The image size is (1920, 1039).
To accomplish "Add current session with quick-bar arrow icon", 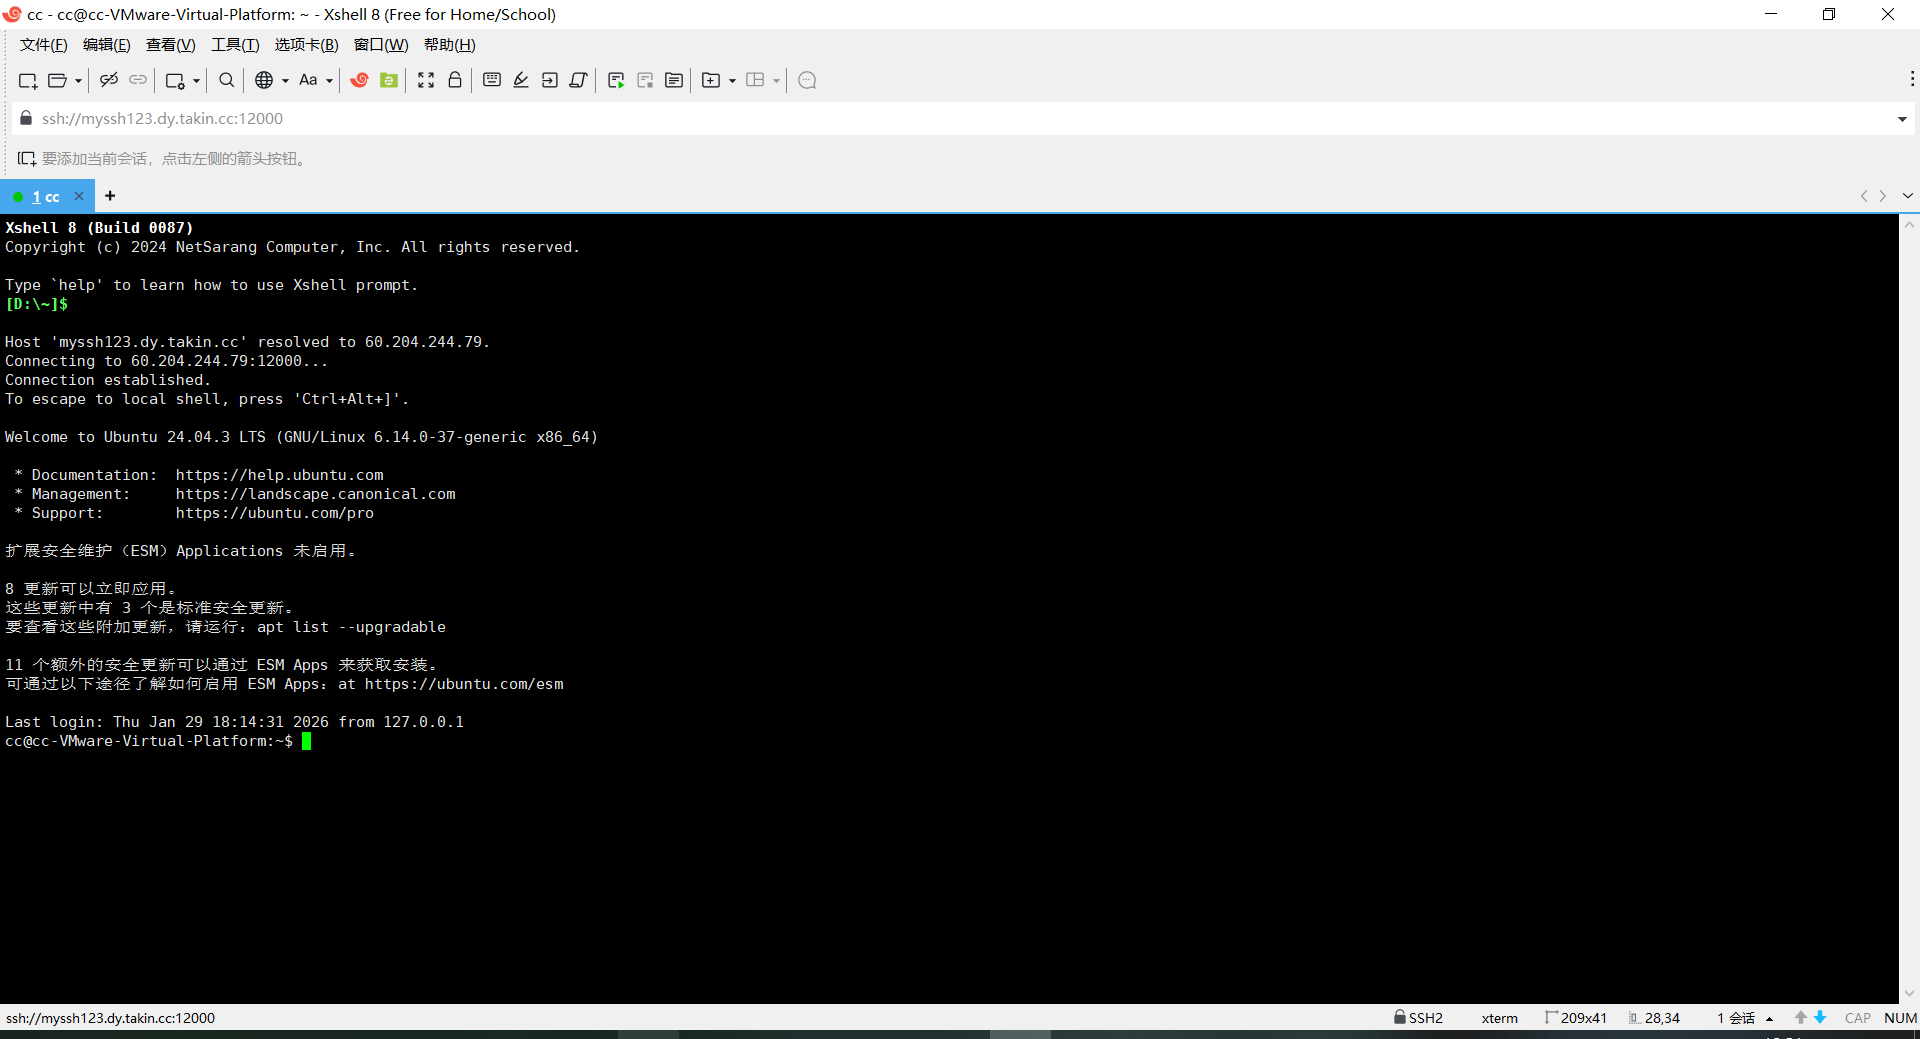I will (27, 159).
